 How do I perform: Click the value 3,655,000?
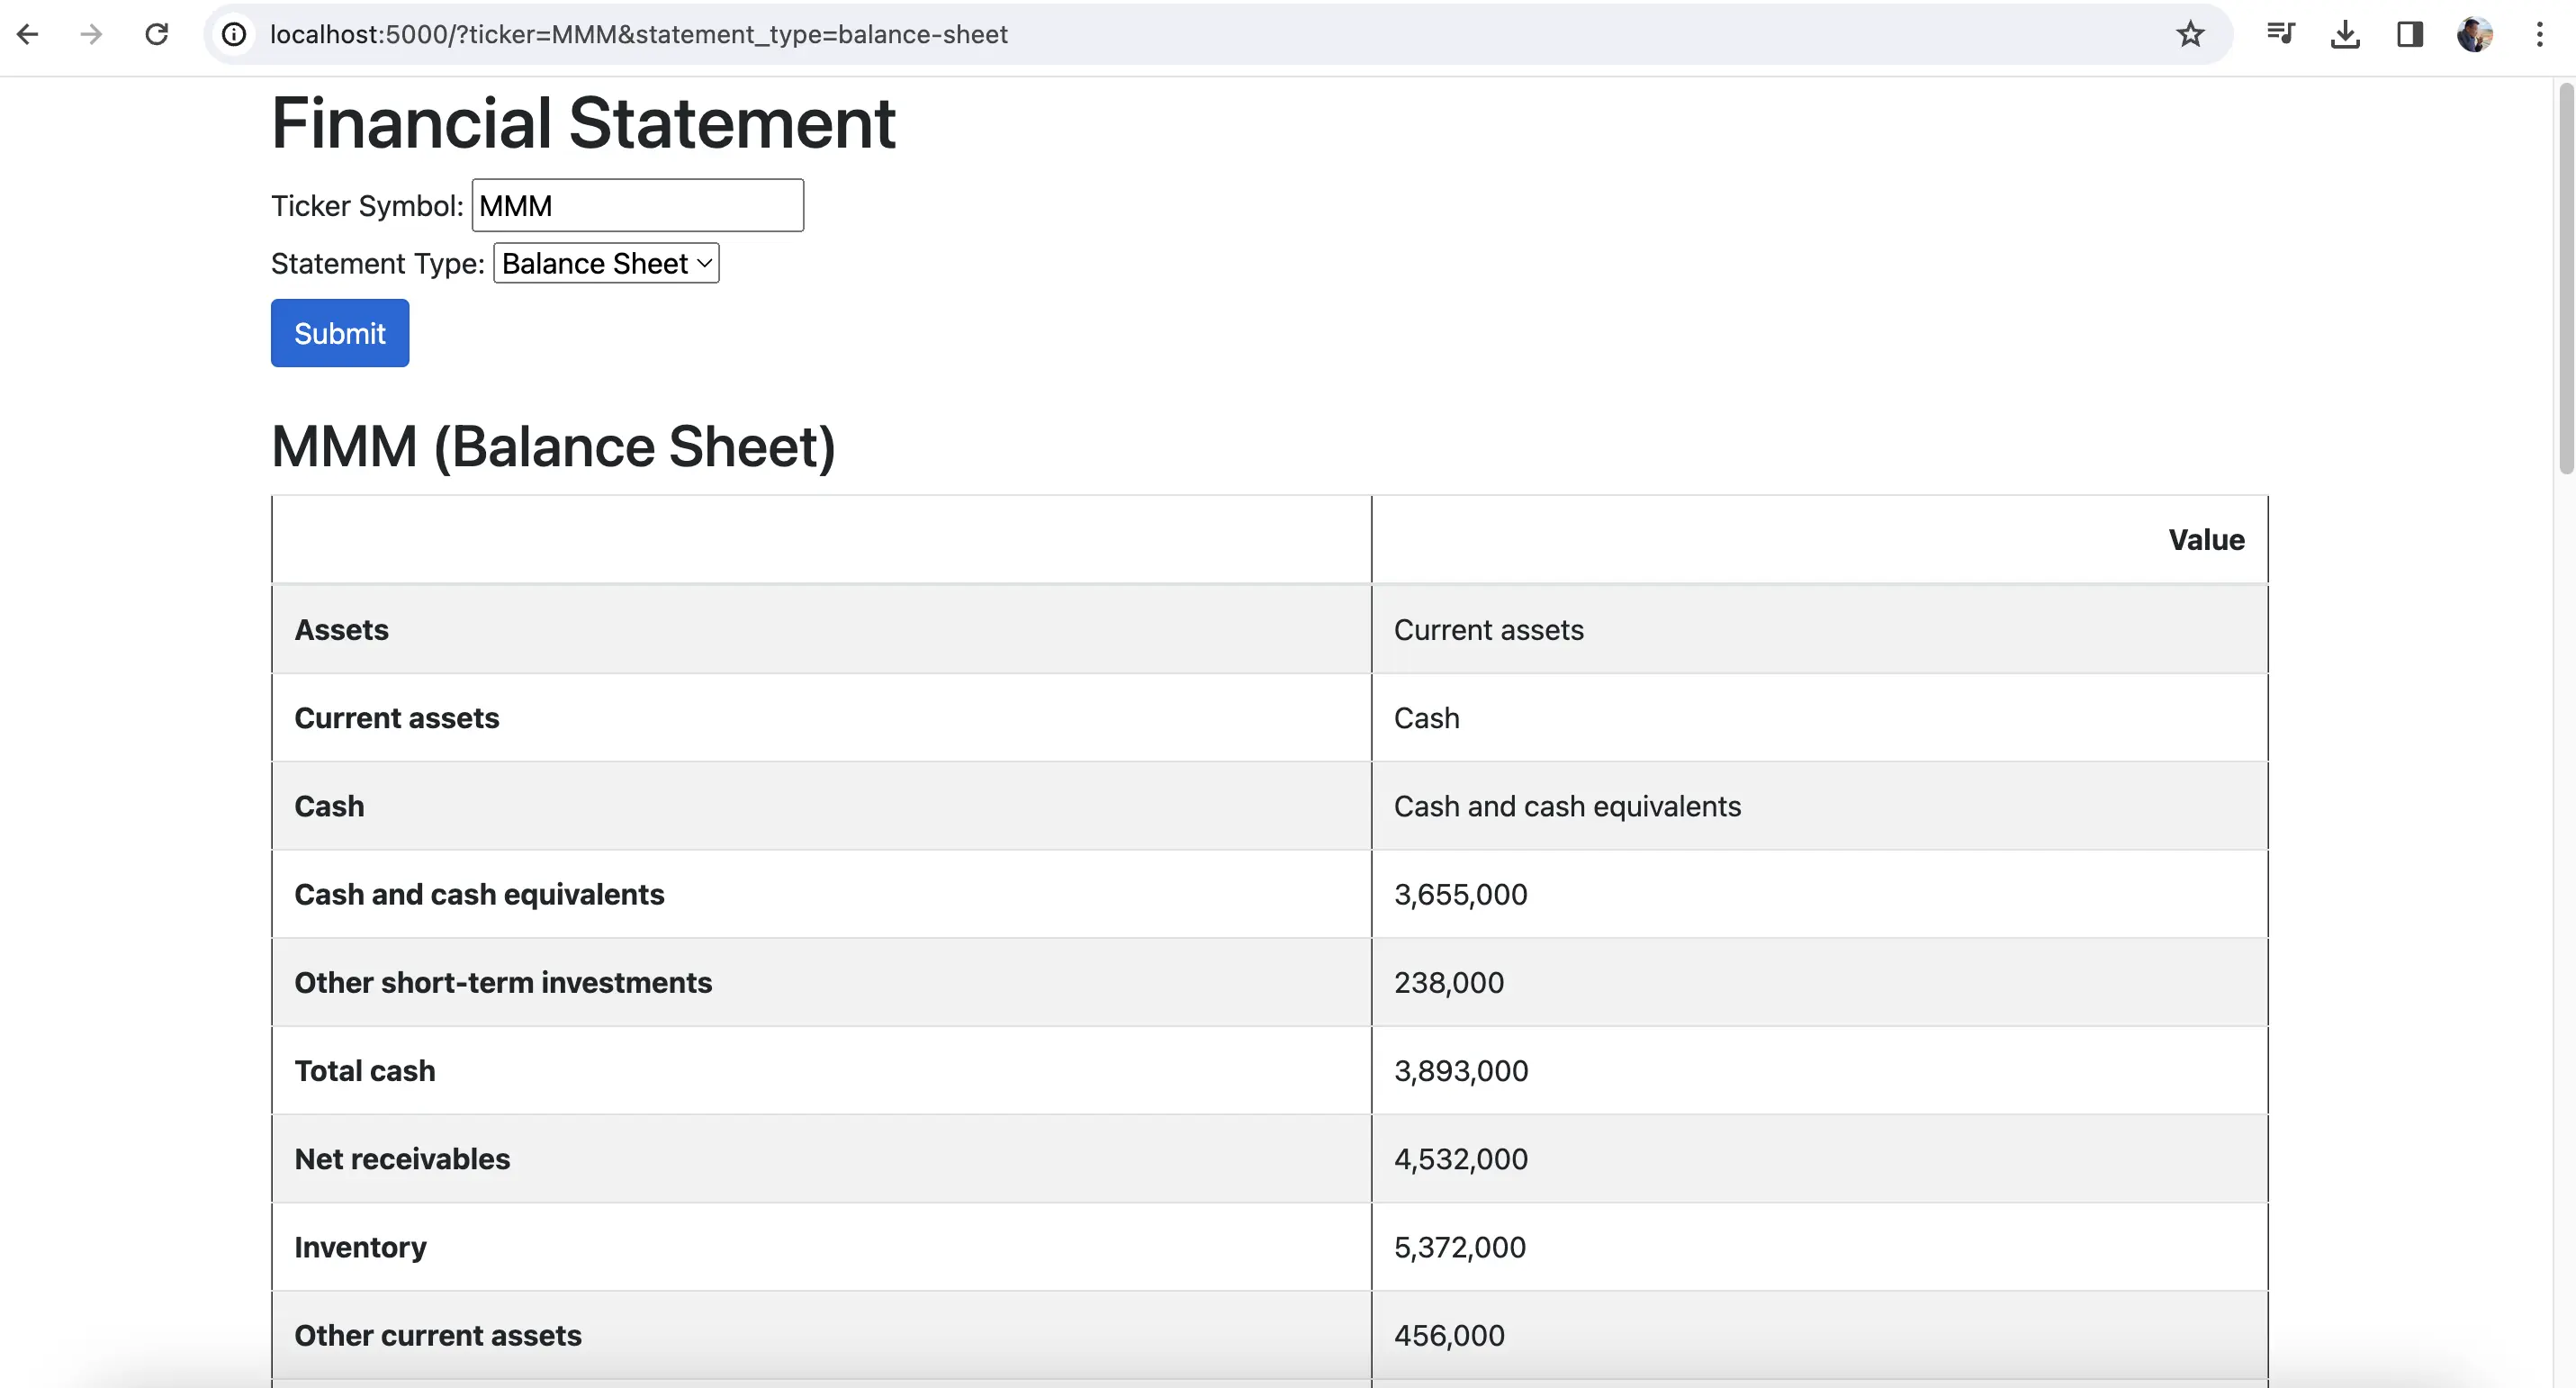(x=1460, y=894)
